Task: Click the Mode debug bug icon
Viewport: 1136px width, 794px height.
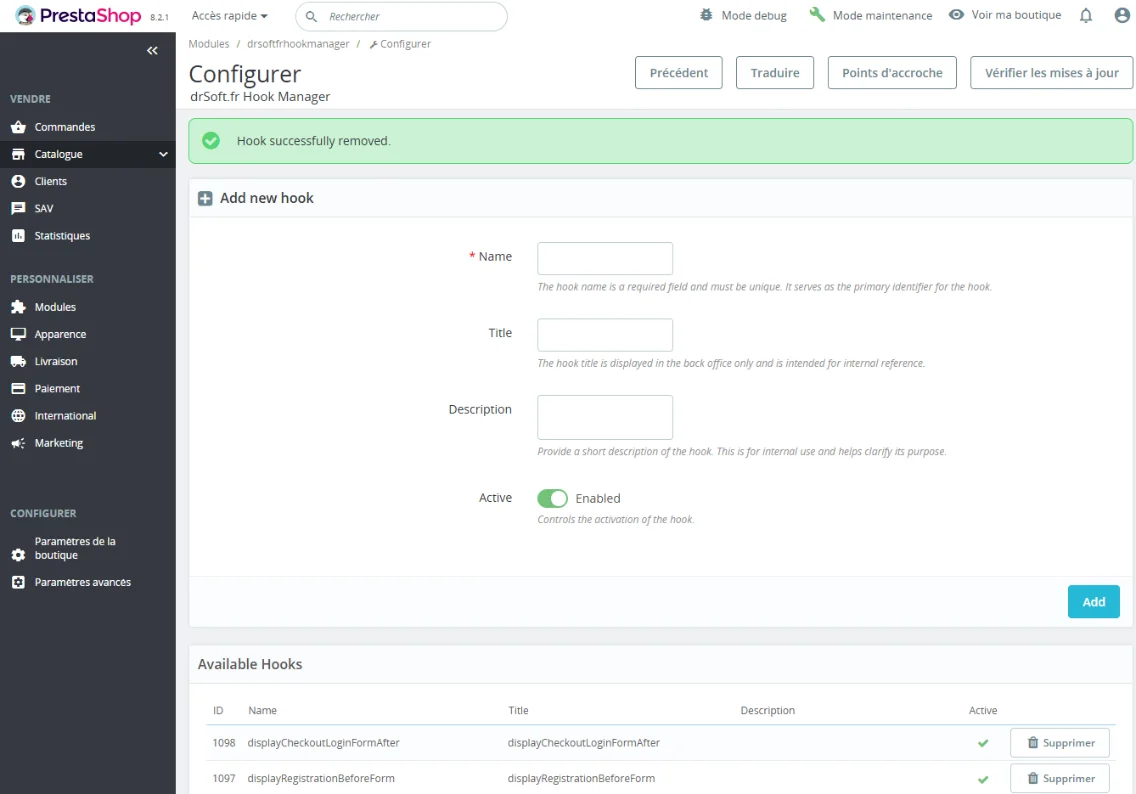Action: (706, 15)
